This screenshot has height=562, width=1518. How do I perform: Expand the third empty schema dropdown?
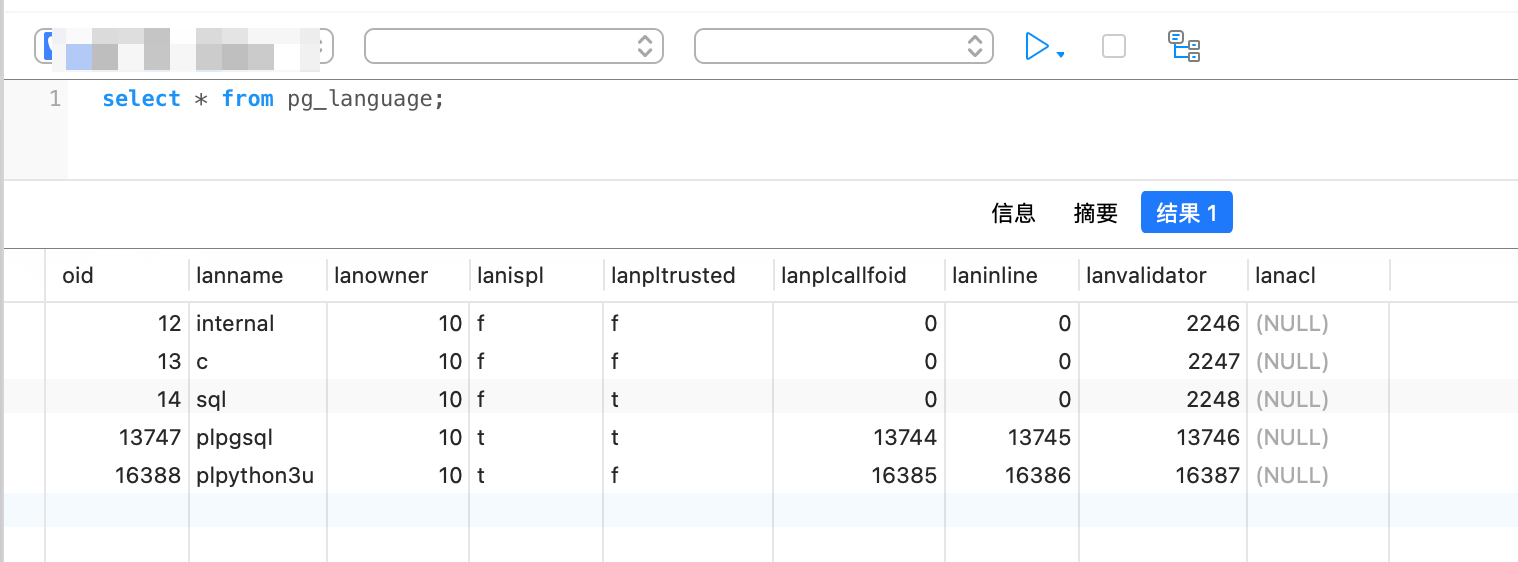pos(843,46)
